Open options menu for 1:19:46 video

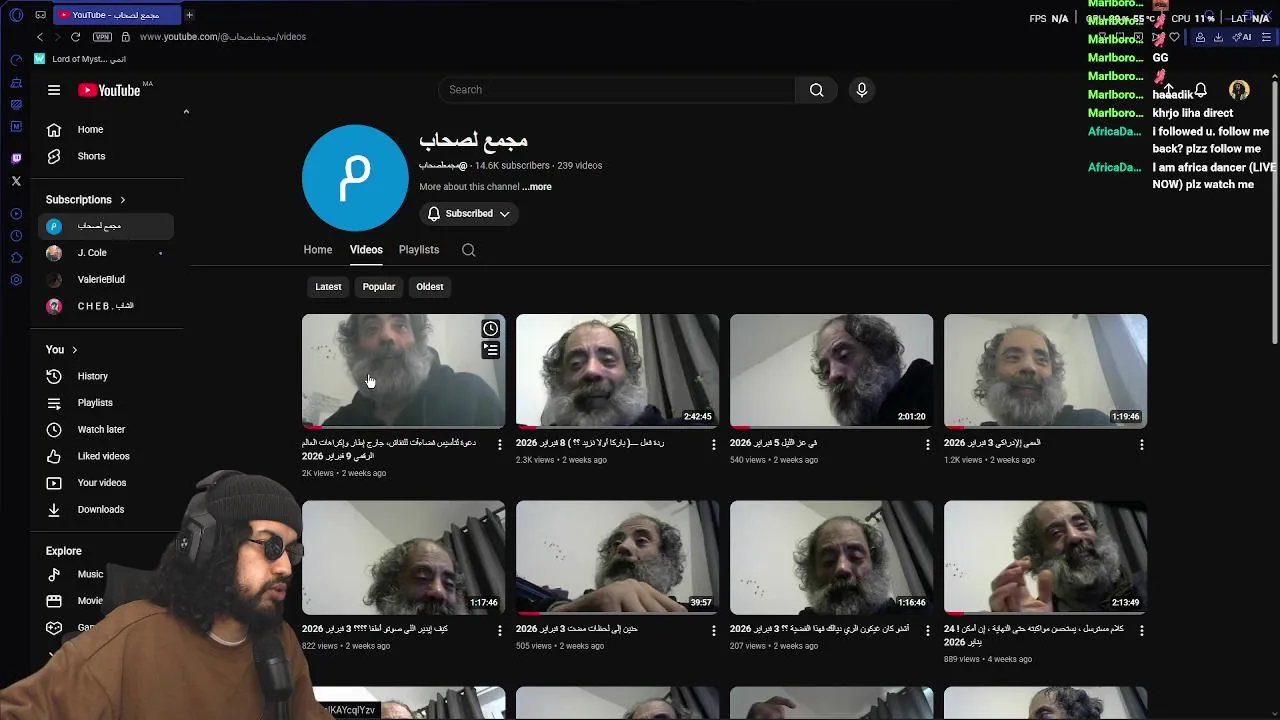[1141, 445]
